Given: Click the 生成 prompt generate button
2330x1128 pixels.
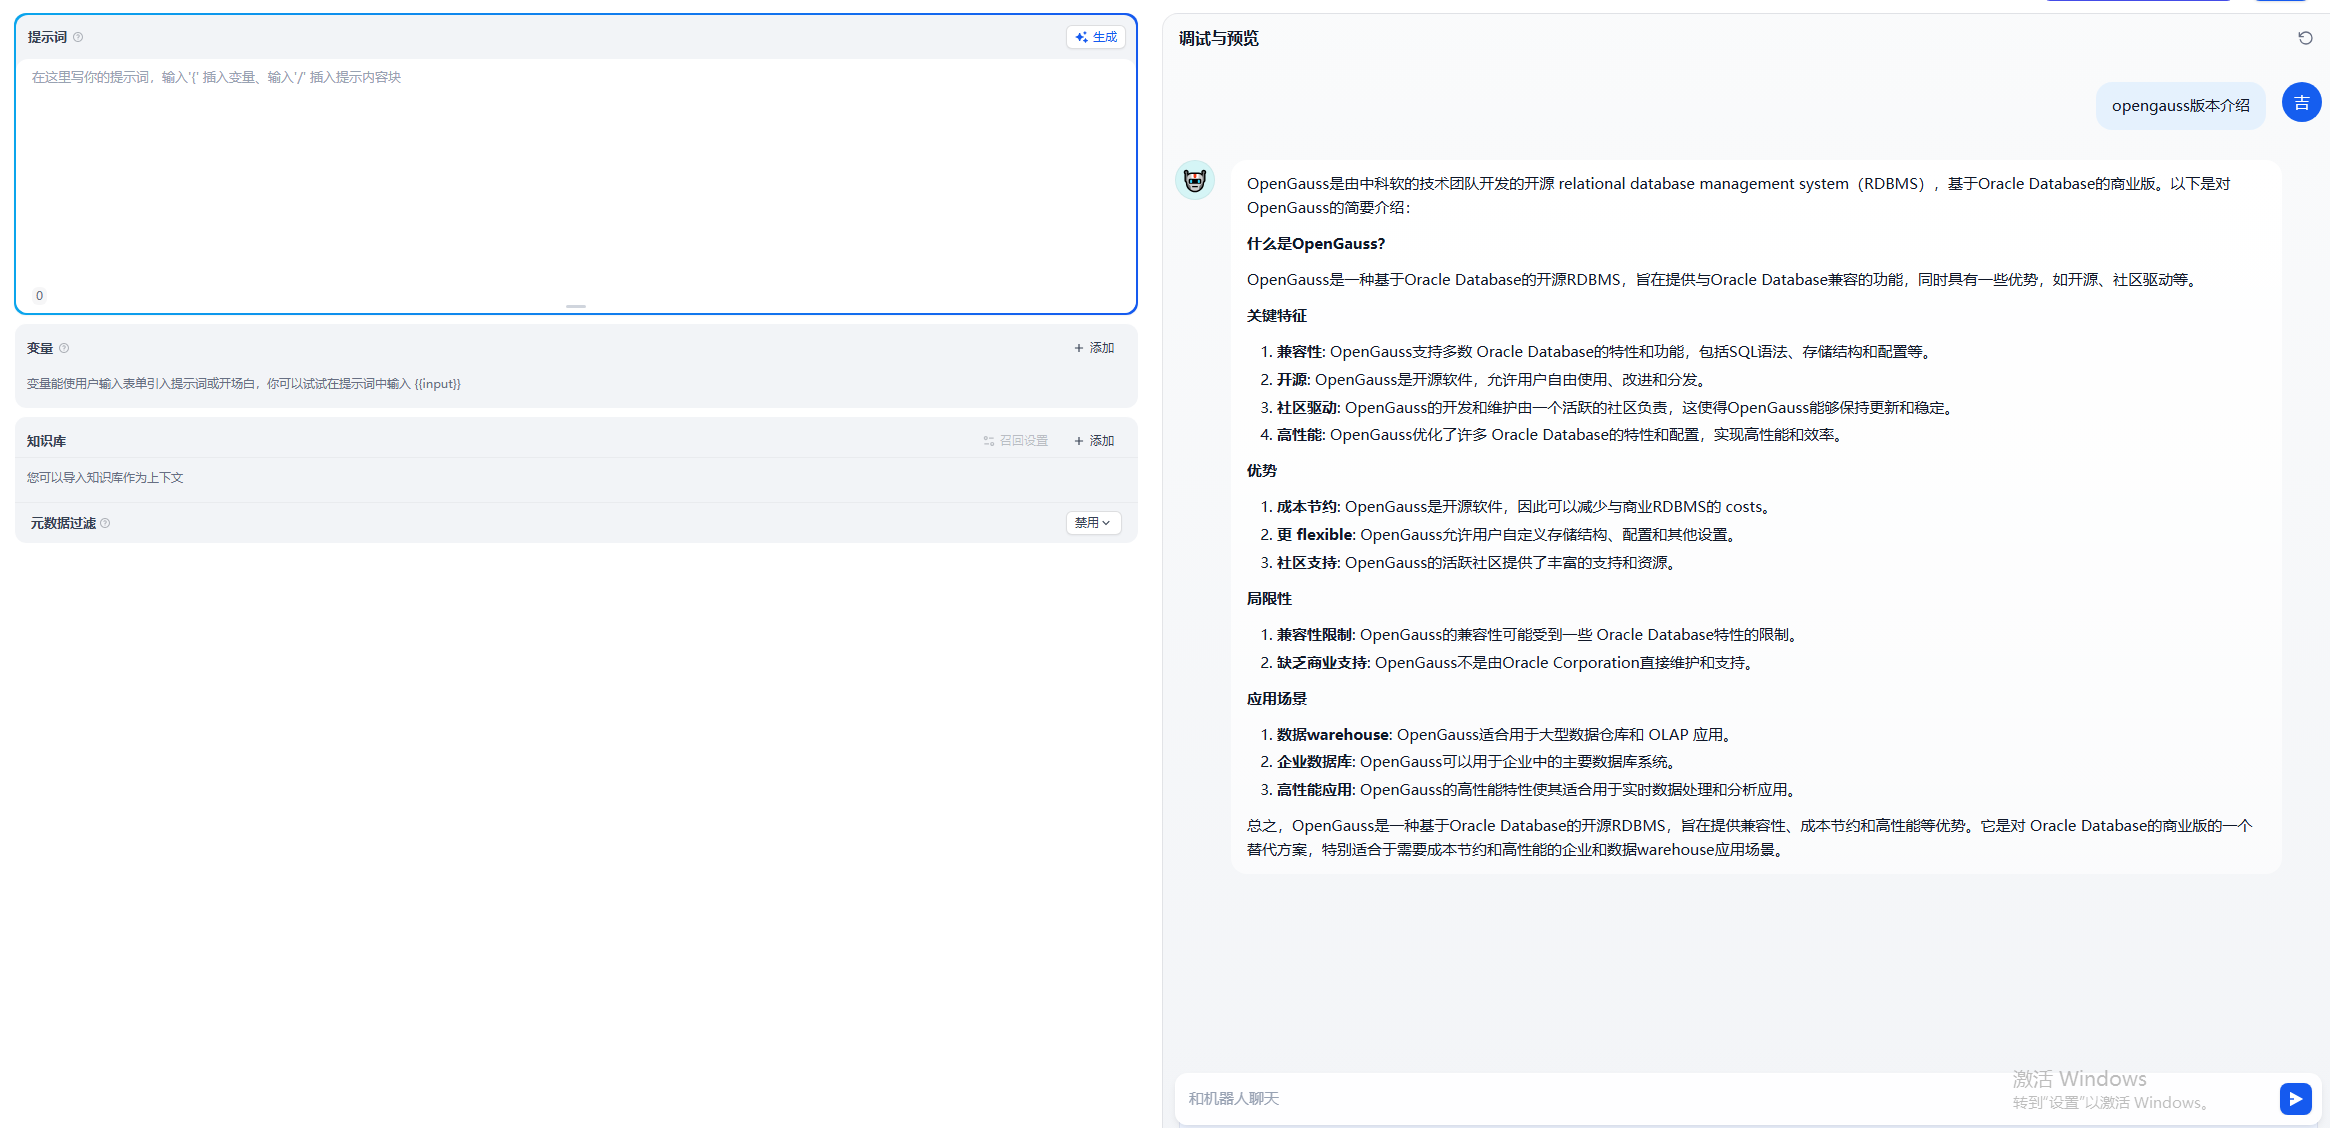Looking at the screenshot, I should [x=1096, y=37].
